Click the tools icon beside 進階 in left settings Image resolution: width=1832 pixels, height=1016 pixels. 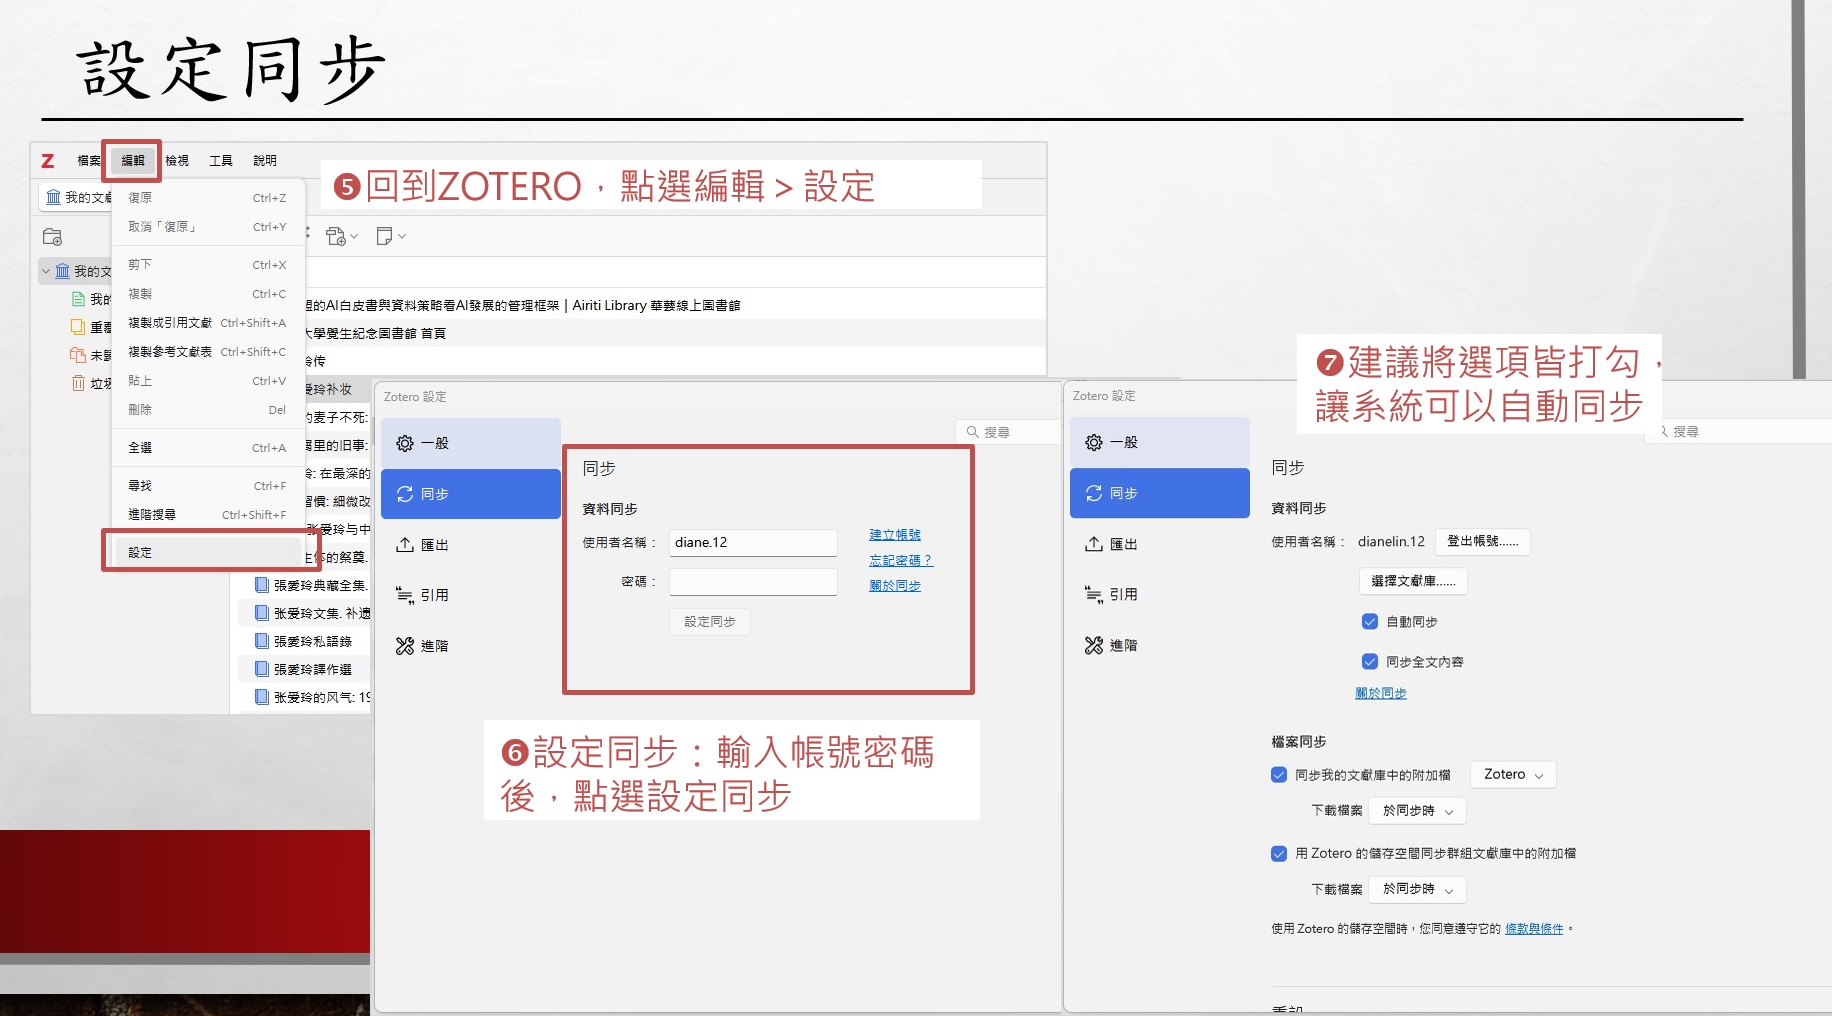(405, 646)
